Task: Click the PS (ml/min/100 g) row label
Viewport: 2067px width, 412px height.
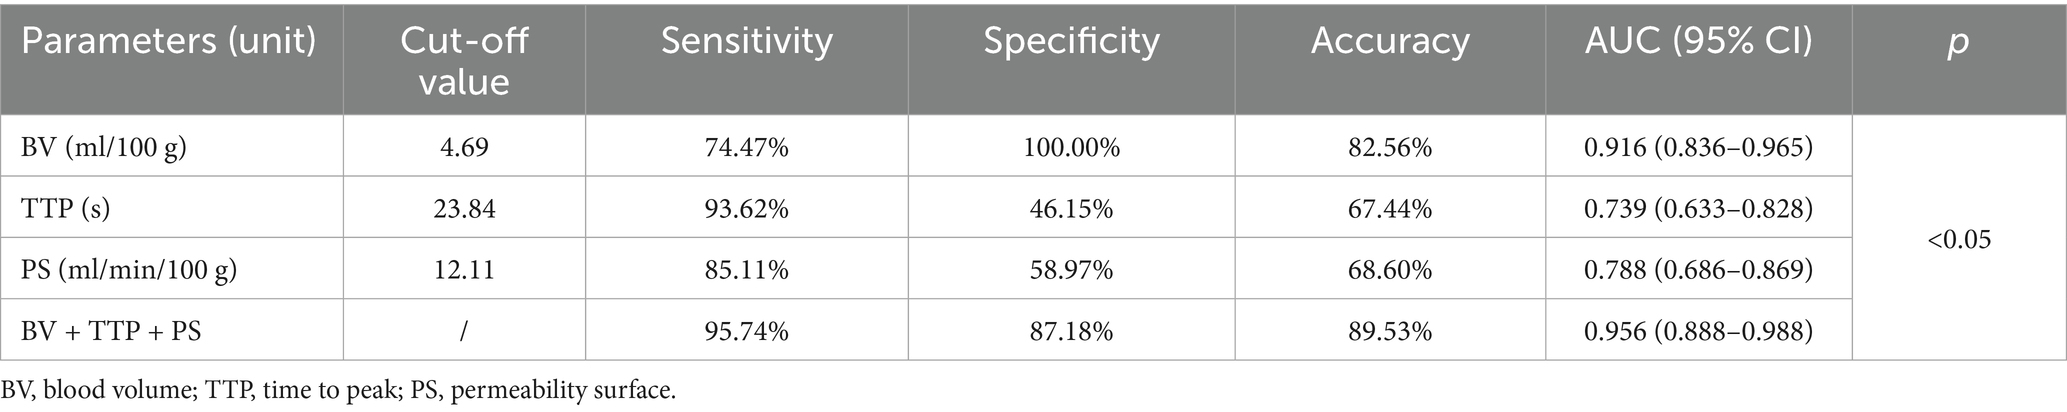Action: point(129,269)
